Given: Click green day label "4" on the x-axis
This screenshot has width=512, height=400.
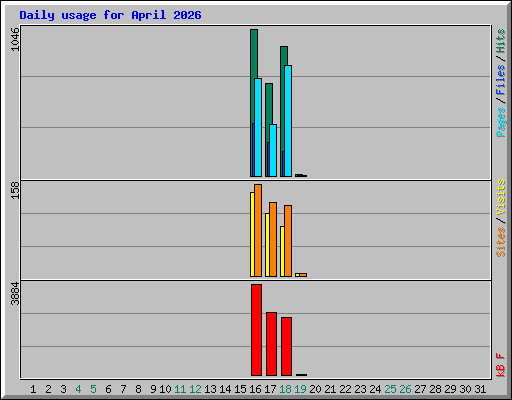Looking at the screenshot, I should tap(78, 389).
